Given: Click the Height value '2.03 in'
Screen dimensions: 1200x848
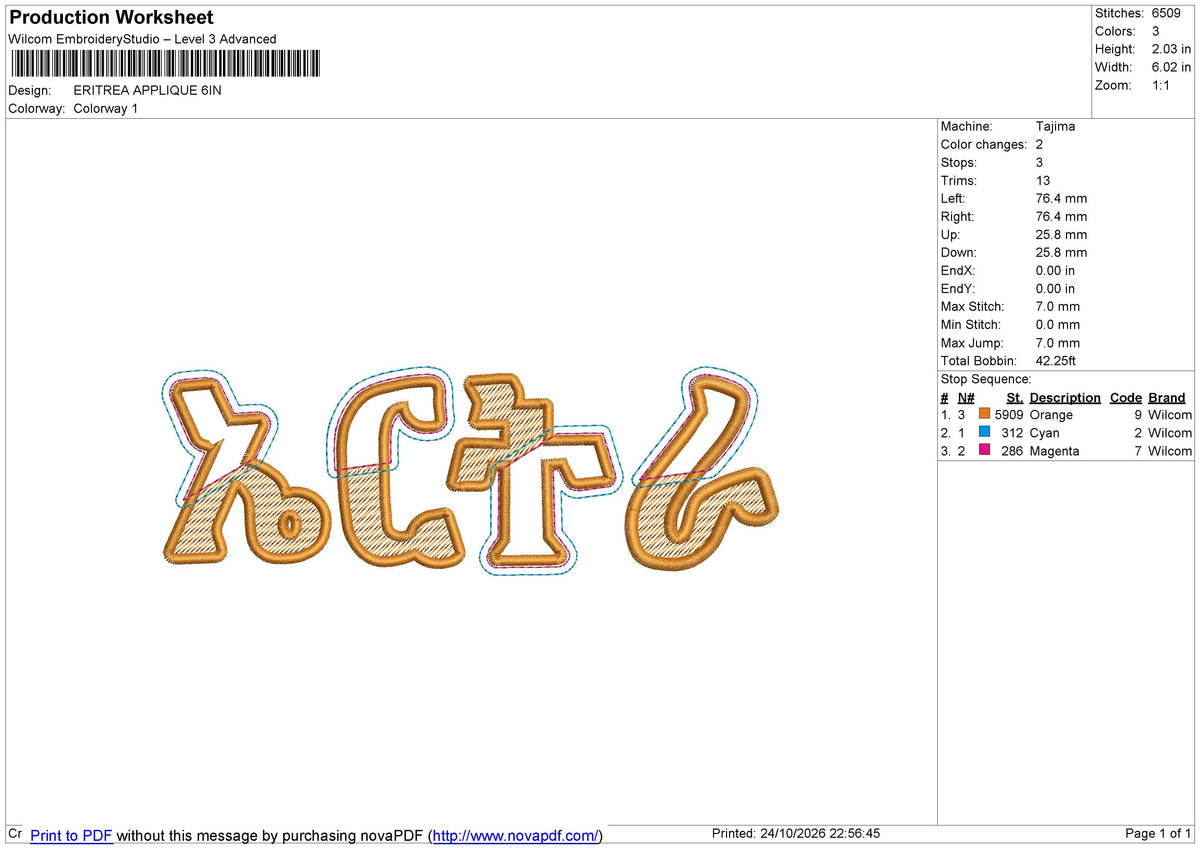Looking at the screenshot, I should pos(1171,49).
